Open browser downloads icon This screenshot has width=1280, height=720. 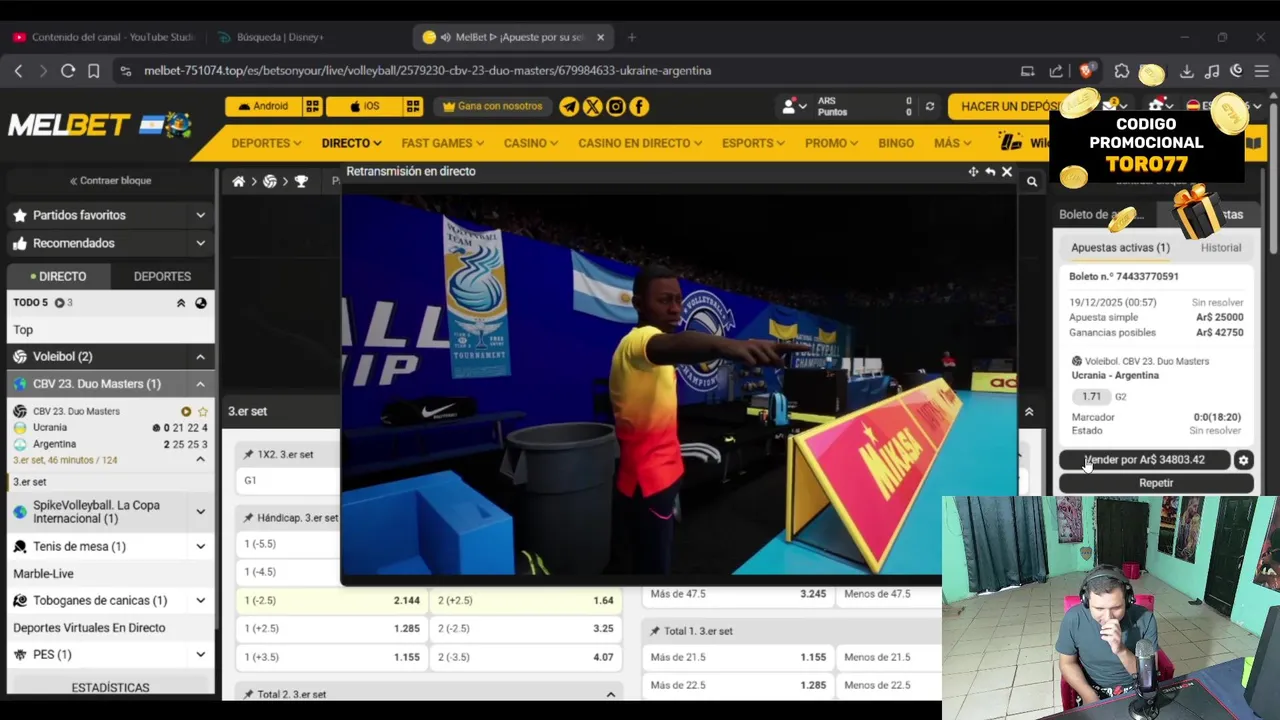1187,71
